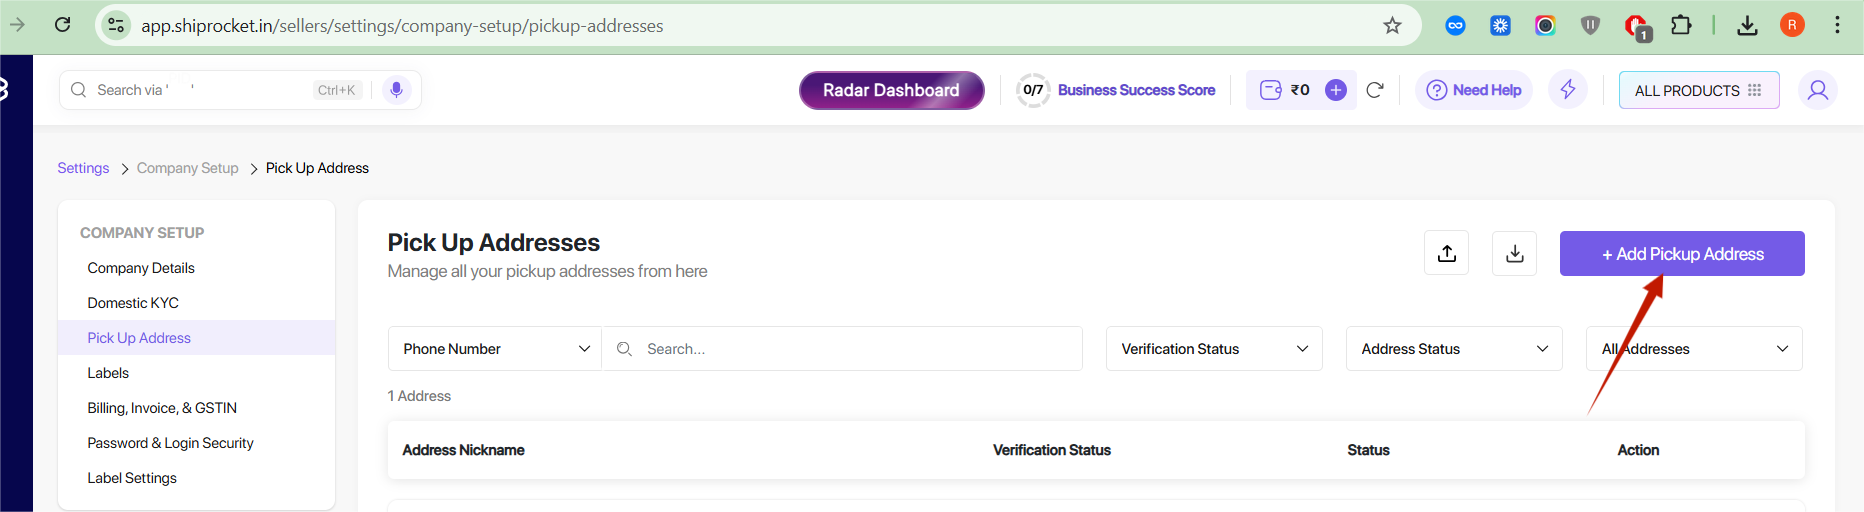
Task: Go to Label Settings in sidebar
Action: click(x=132, y=478)
